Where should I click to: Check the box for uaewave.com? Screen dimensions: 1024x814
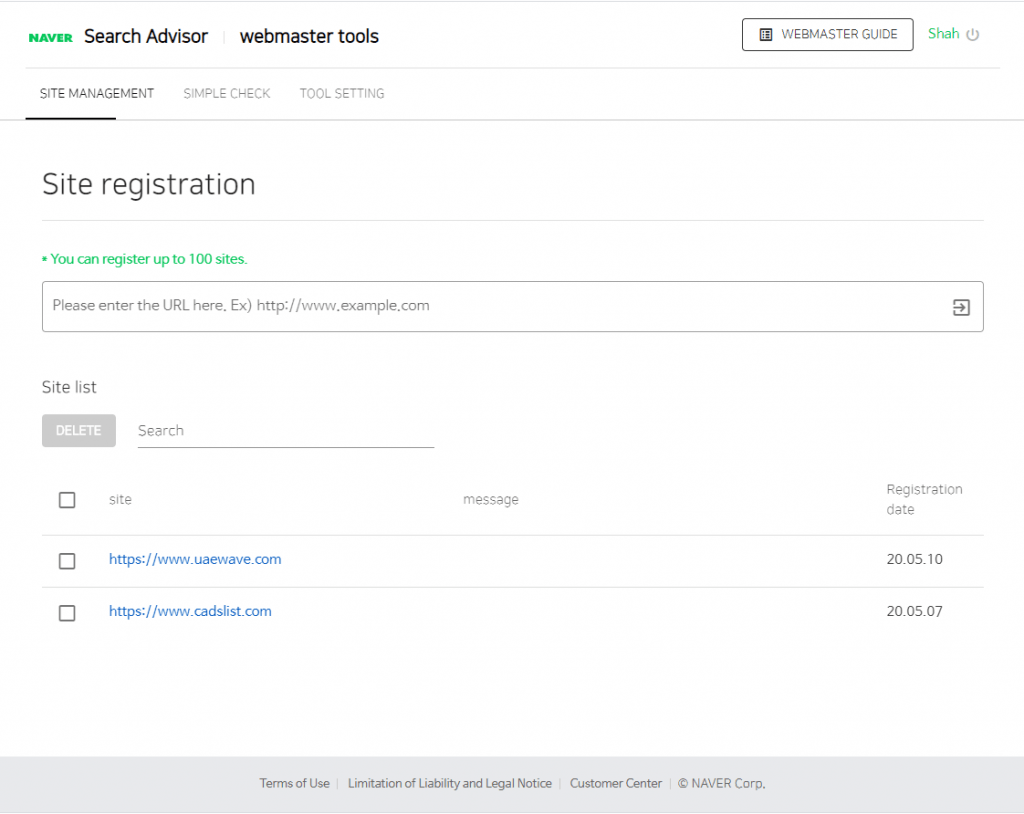coord(67,561)
